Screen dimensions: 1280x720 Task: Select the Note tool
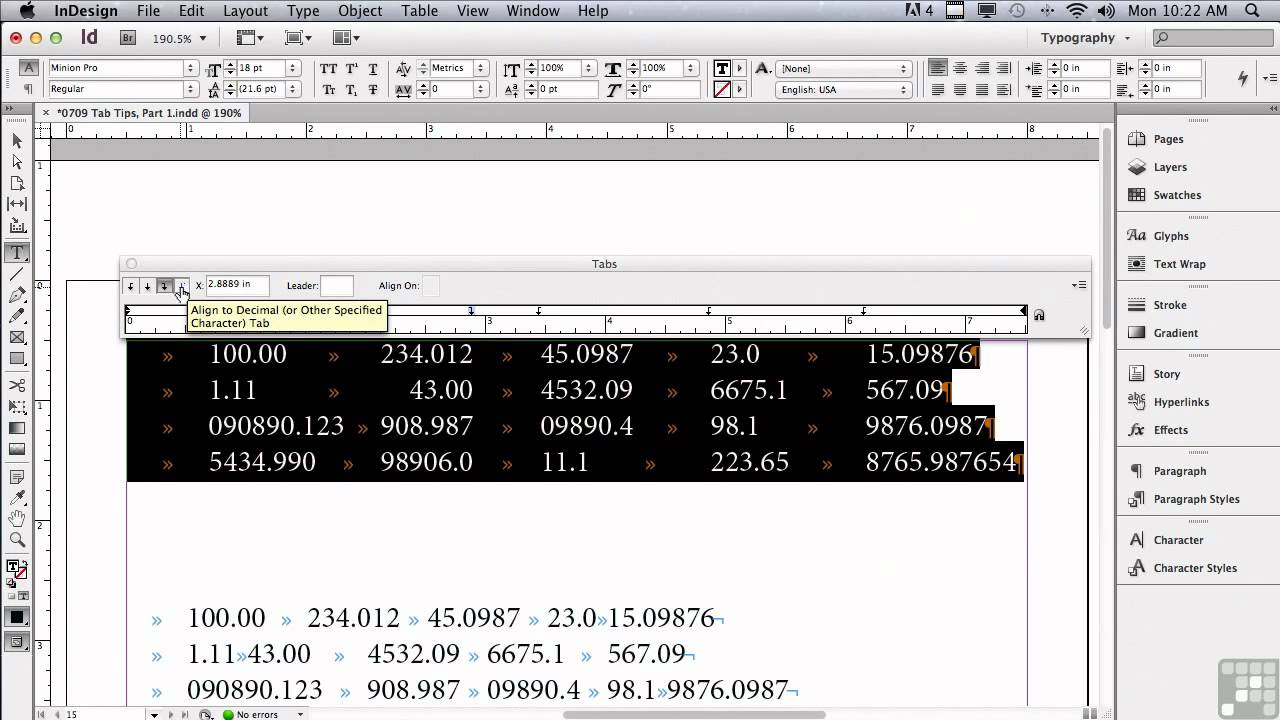pyautogui.click(x=17, y=476)
